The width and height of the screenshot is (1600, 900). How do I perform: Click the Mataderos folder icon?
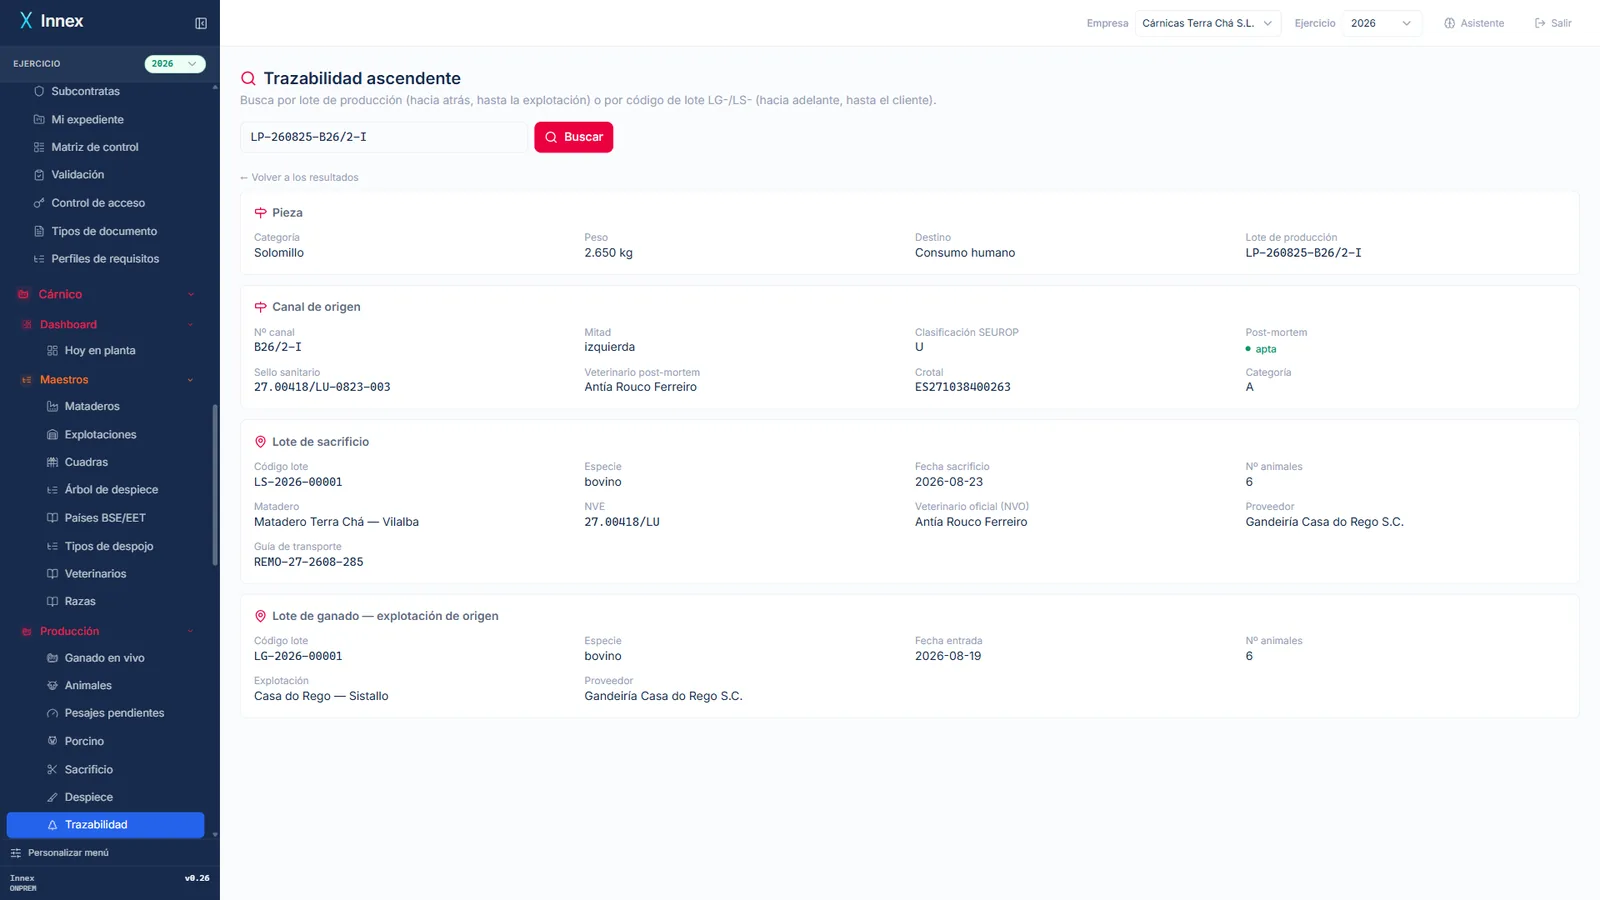[52, 406]
